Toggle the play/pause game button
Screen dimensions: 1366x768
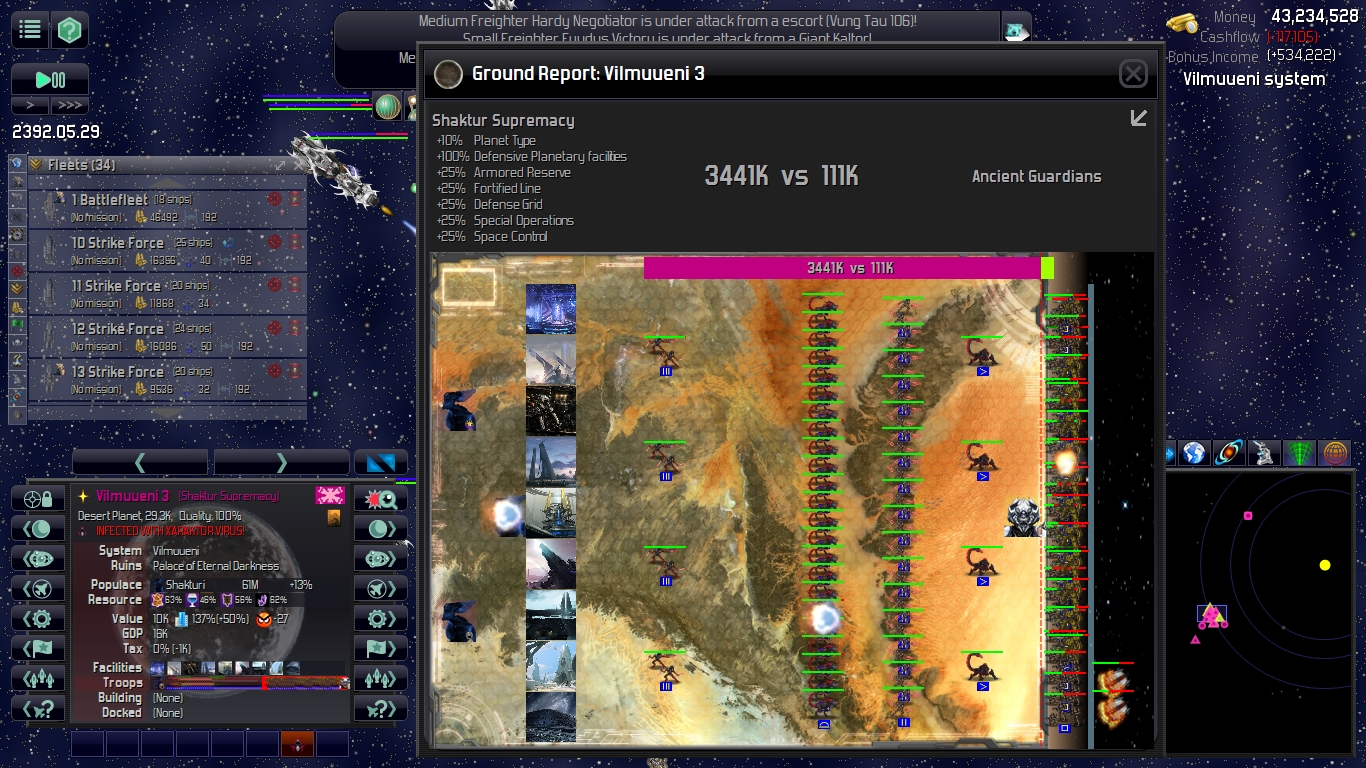tap(50, 80)
